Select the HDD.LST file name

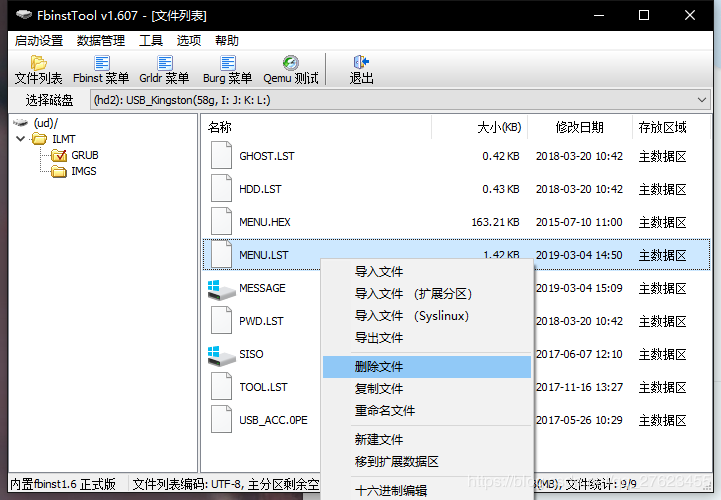pyautogui.click(x=260, y=189)
